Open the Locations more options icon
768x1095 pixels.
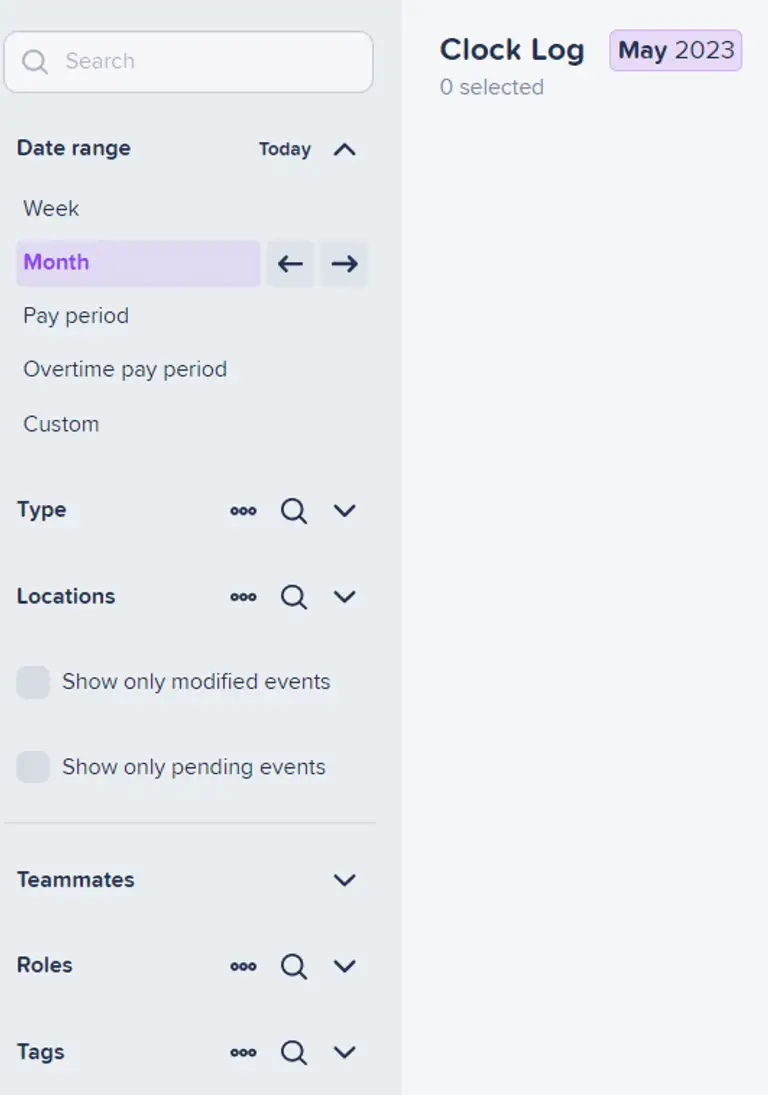[x=243, y=597]
